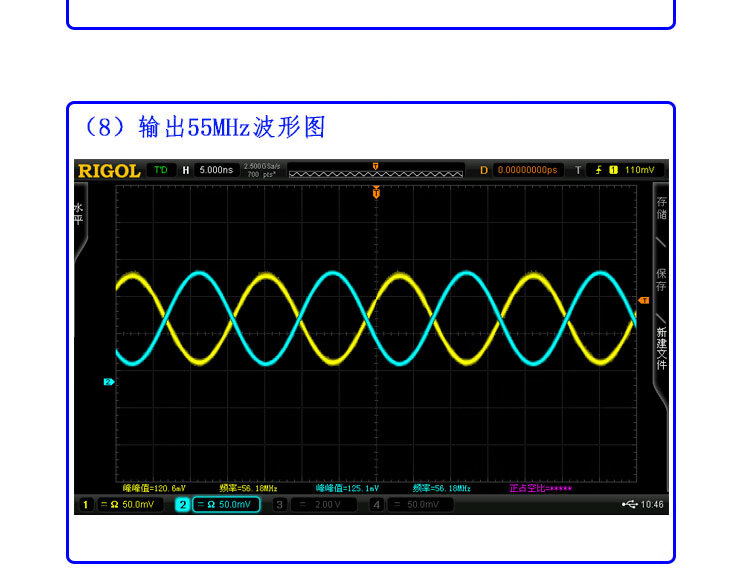Click the cyan channel 2 ground marker

point(109,381)
